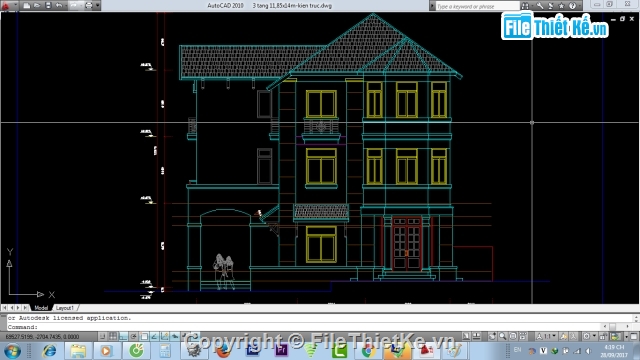The image size is (640, 360).
Task: Open the SteeringWheels tool
Action: tap(513, 336)
